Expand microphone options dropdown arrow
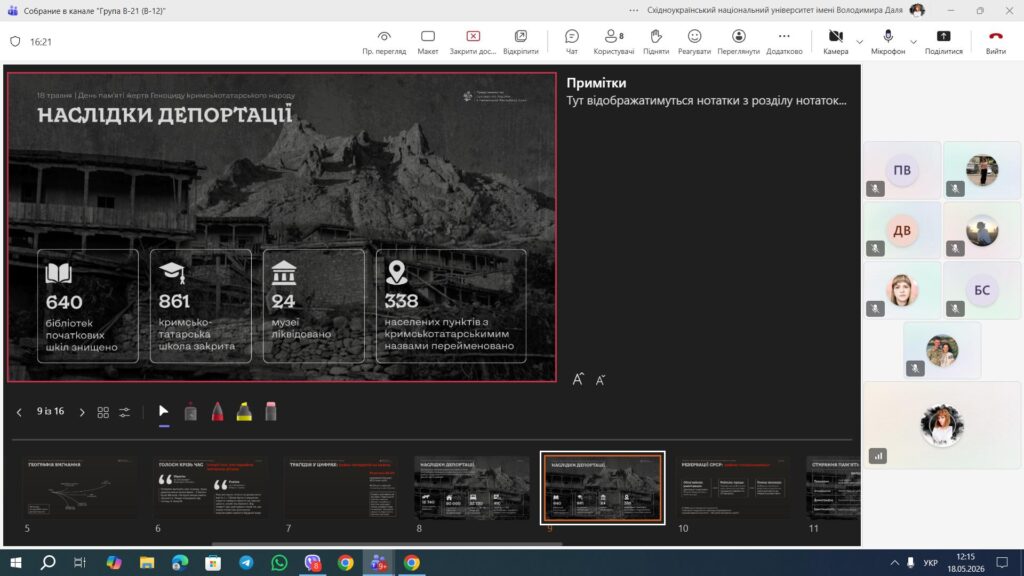This screenshot has width=1024, height=576. tap(913, 42)
